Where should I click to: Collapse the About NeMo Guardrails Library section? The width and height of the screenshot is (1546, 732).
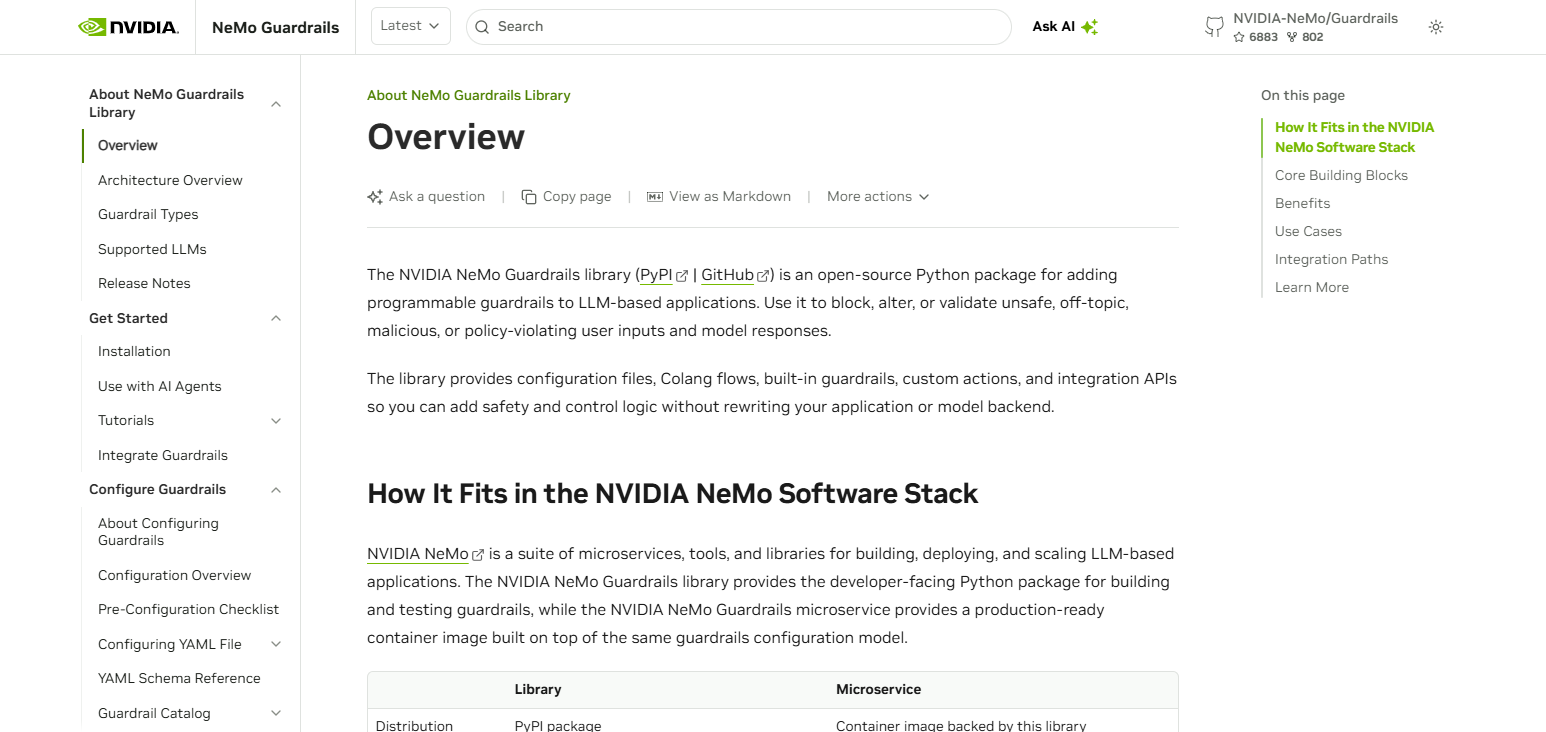coord(276,104)
